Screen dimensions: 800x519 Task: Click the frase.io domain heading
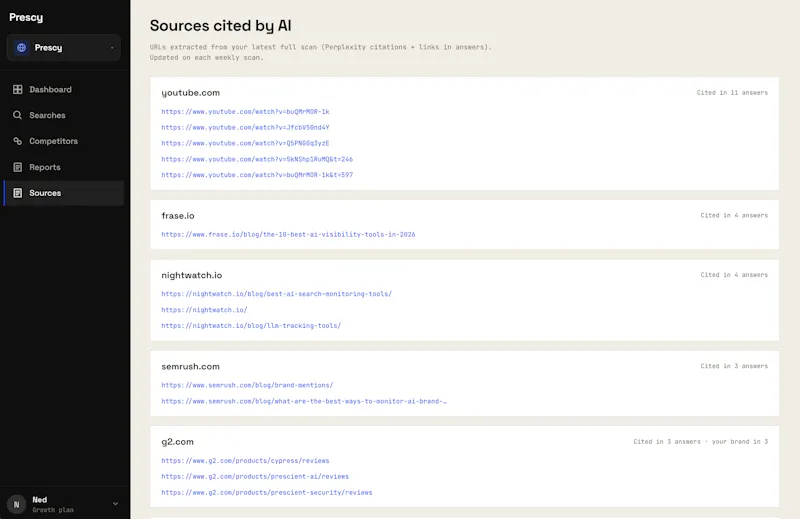[178, 216]
